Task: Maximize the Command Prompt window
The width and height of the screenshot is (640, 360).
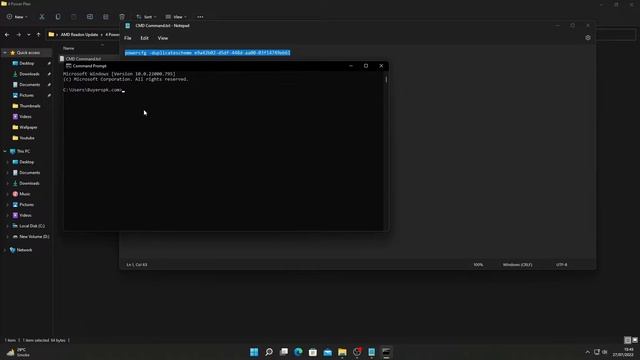Action: tap(366, 66)
